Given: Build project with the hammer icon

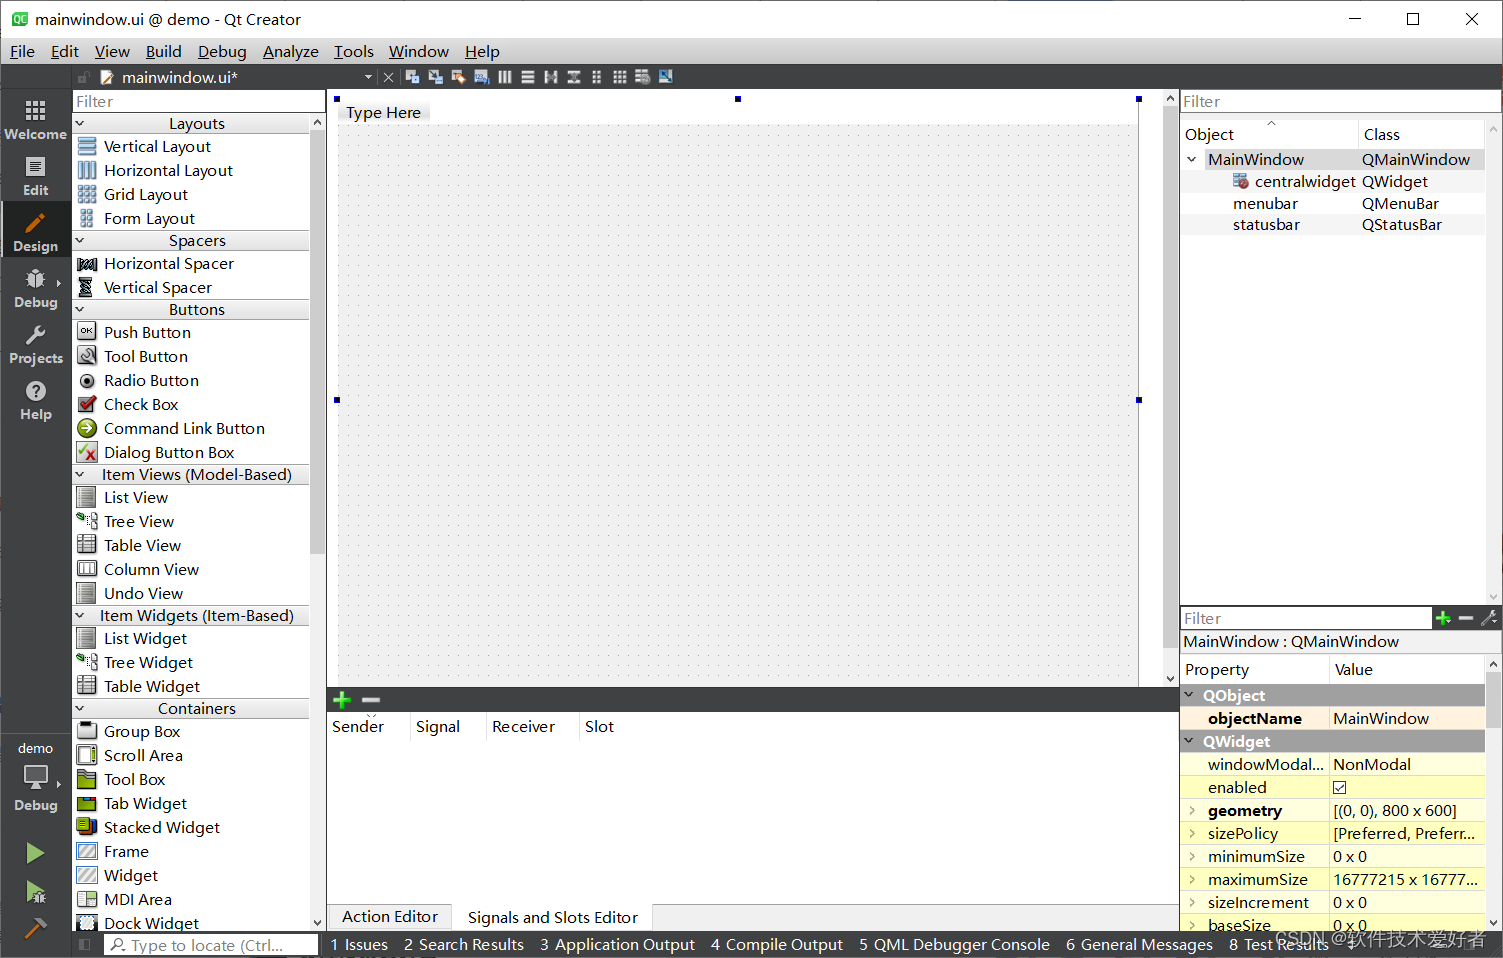Looking at the screenshot, I should [x=35, y=928].
